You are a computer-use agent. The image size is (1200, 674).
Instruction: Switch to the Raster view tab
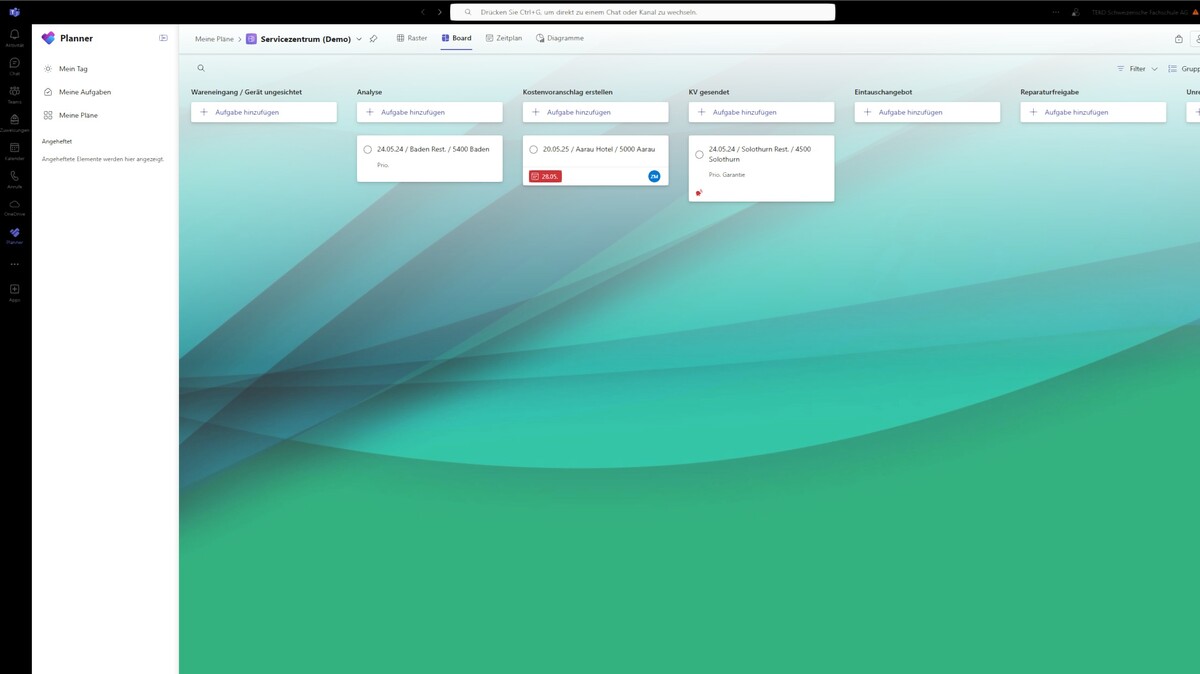click(x=411, y=38)
